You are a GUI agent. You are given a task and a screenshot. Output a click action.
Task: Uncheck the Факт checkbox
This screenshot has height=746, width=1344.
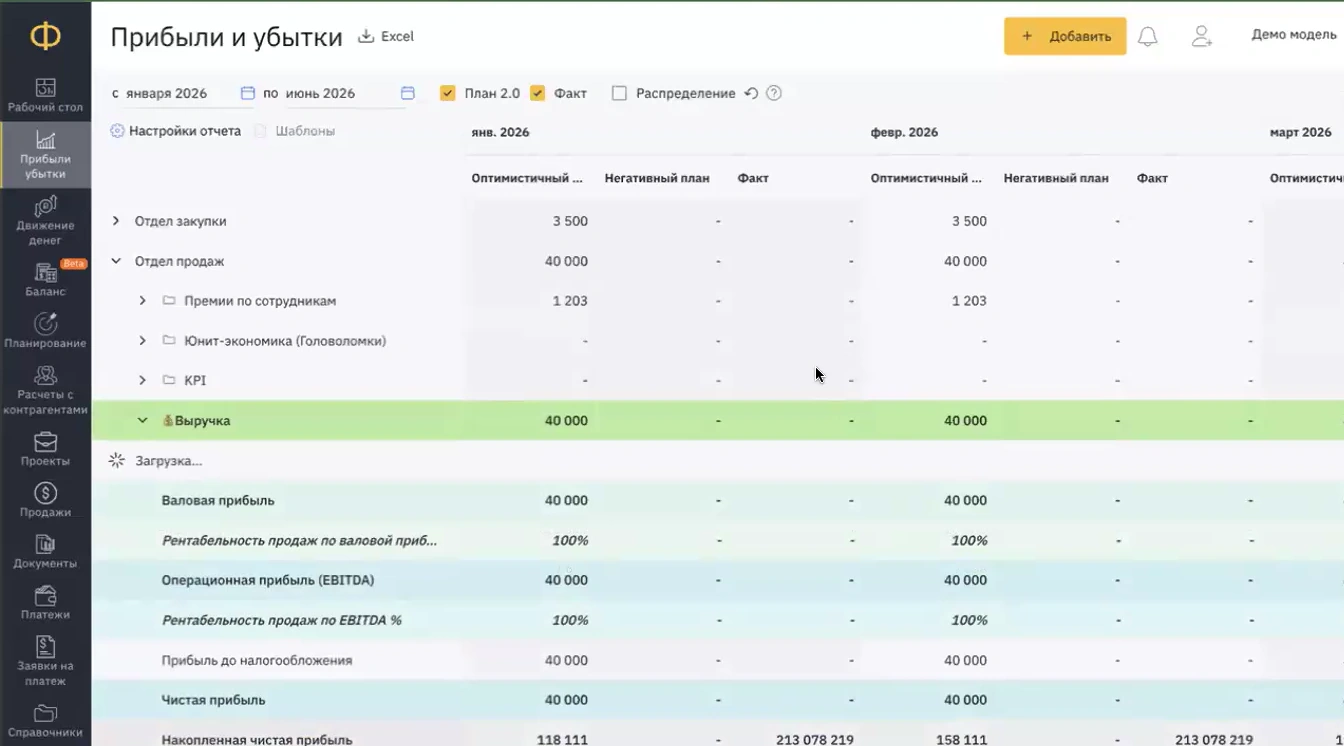[x=537, y=93]
